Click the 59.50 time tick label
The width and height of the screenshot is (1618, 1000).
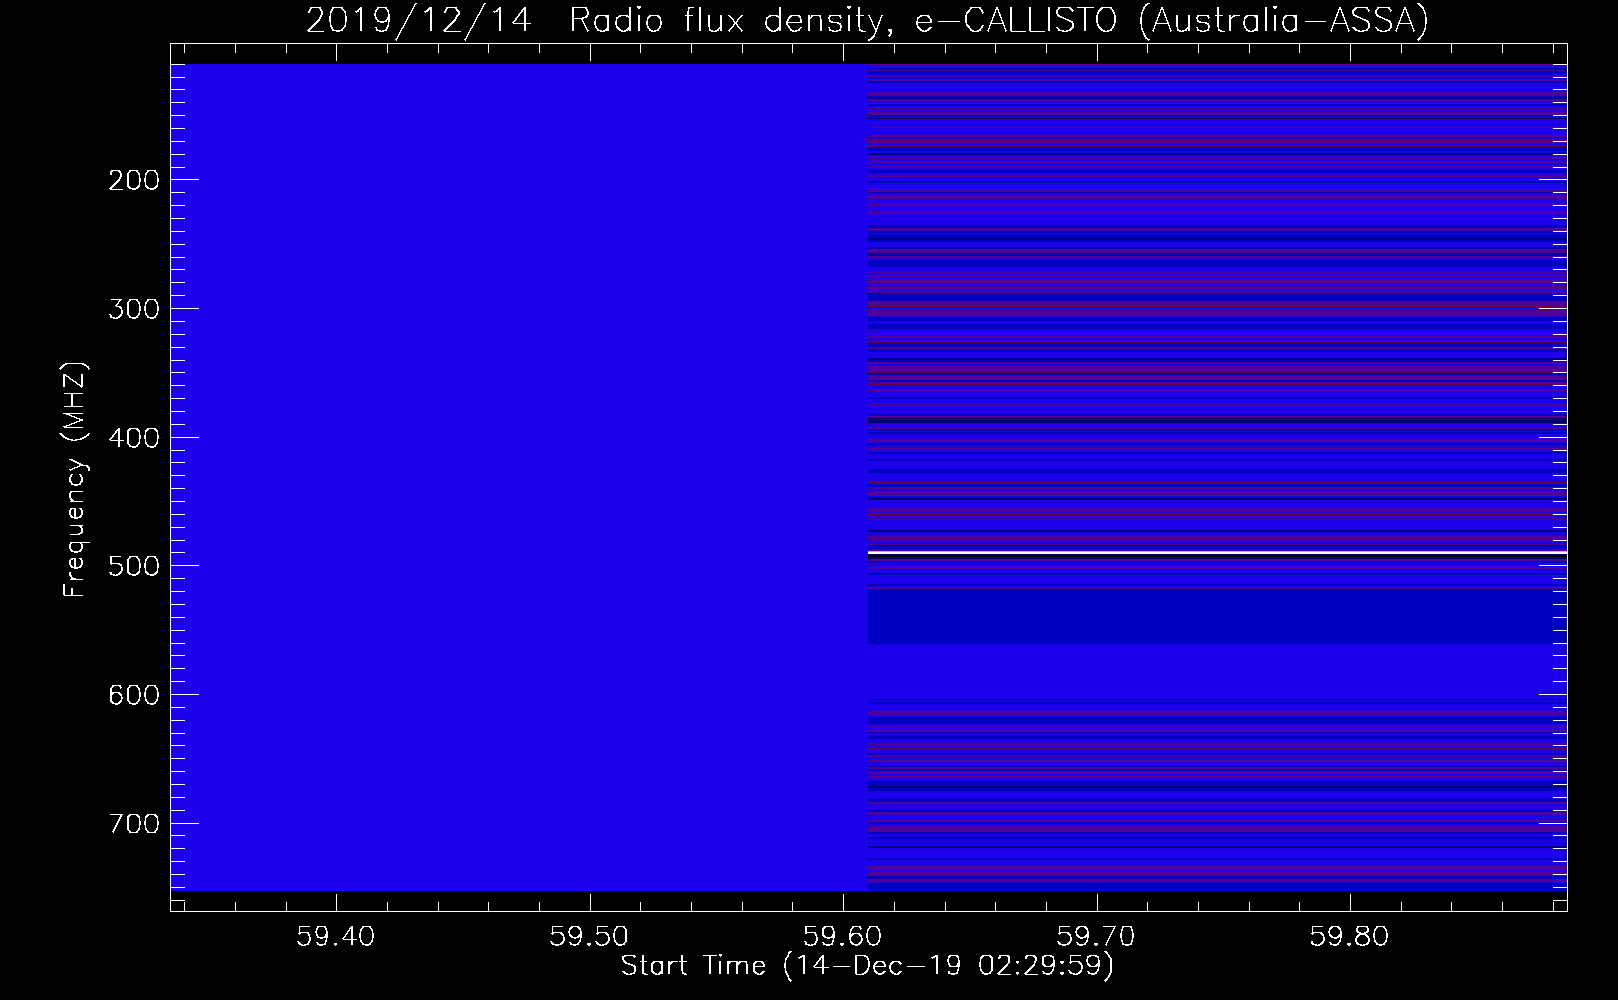pos(590,936)
